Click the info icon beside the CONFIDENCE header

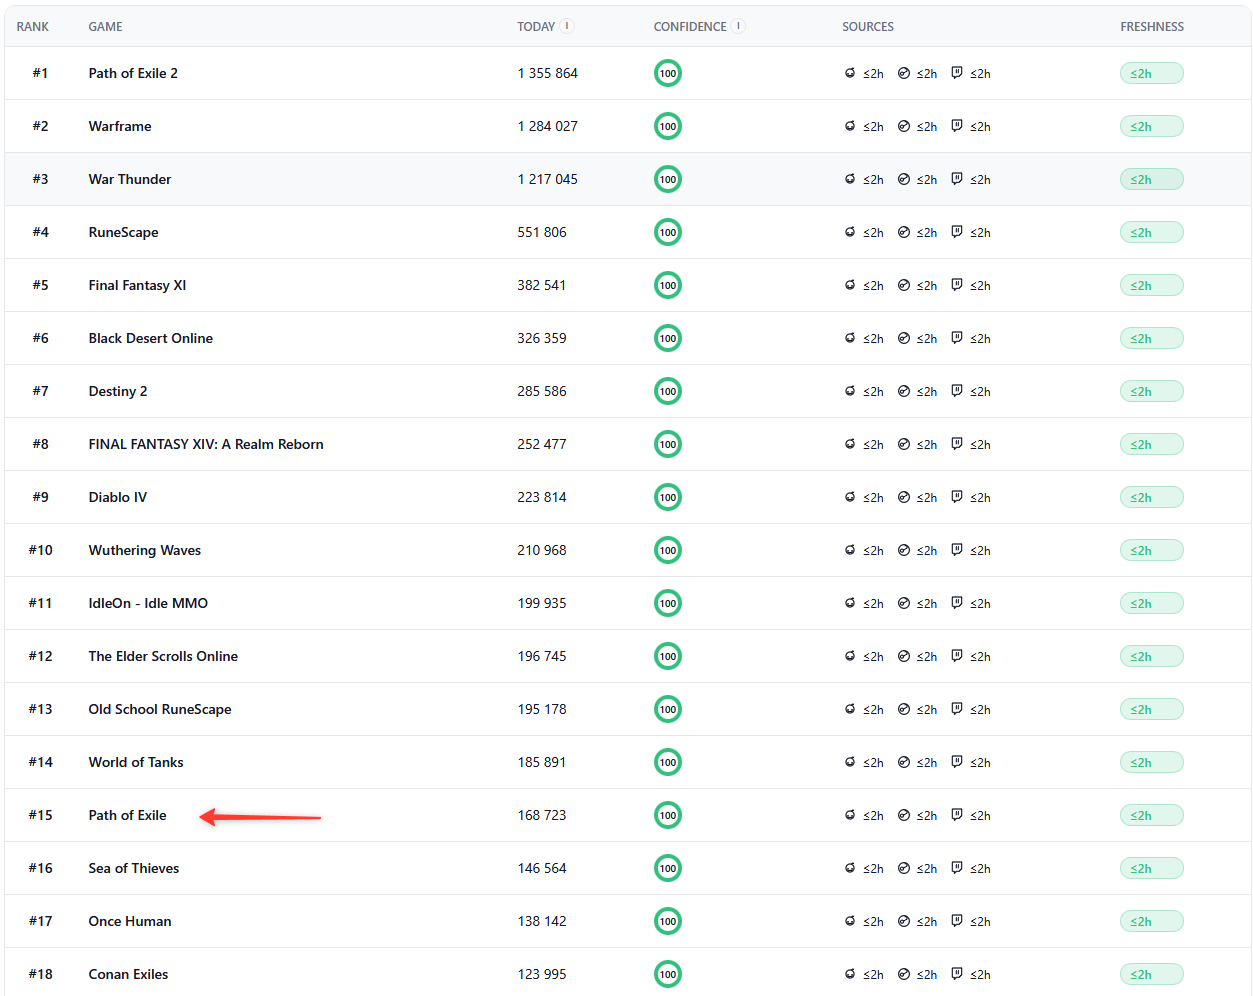pyautogui.click(x=738, y=26)
